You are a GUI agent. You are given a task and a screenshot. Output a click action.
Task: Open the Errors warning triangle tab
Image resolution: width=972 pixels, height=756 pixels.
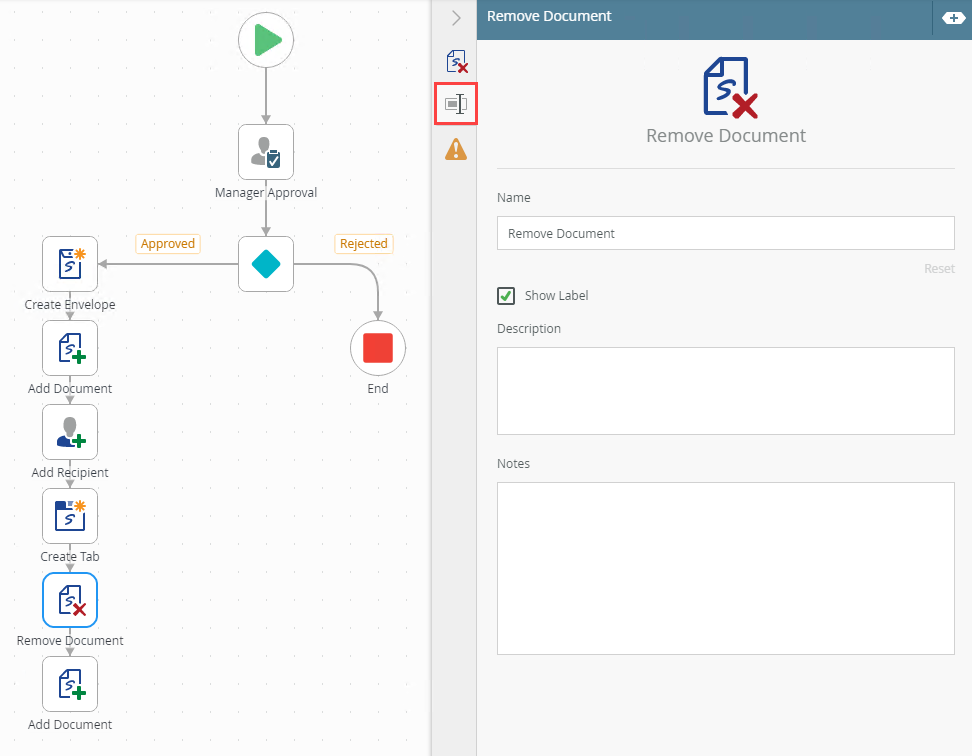click(x=456, y=150)
